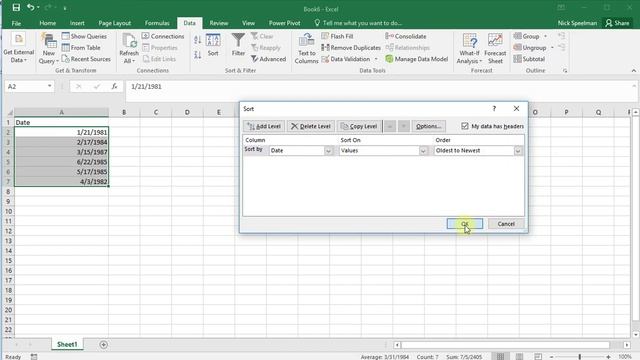Click Consolidate
Viewport: 640px width, 360px height.
(x=406, y=36)
